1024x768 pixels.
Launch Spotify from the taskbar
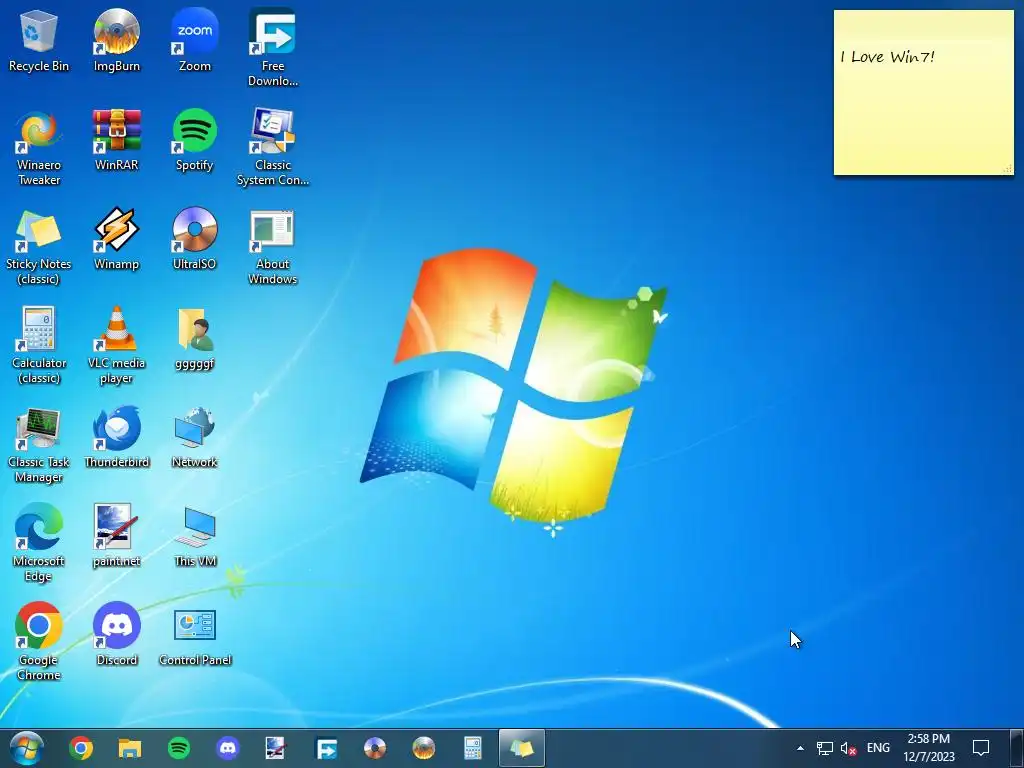tap(179, 748)
